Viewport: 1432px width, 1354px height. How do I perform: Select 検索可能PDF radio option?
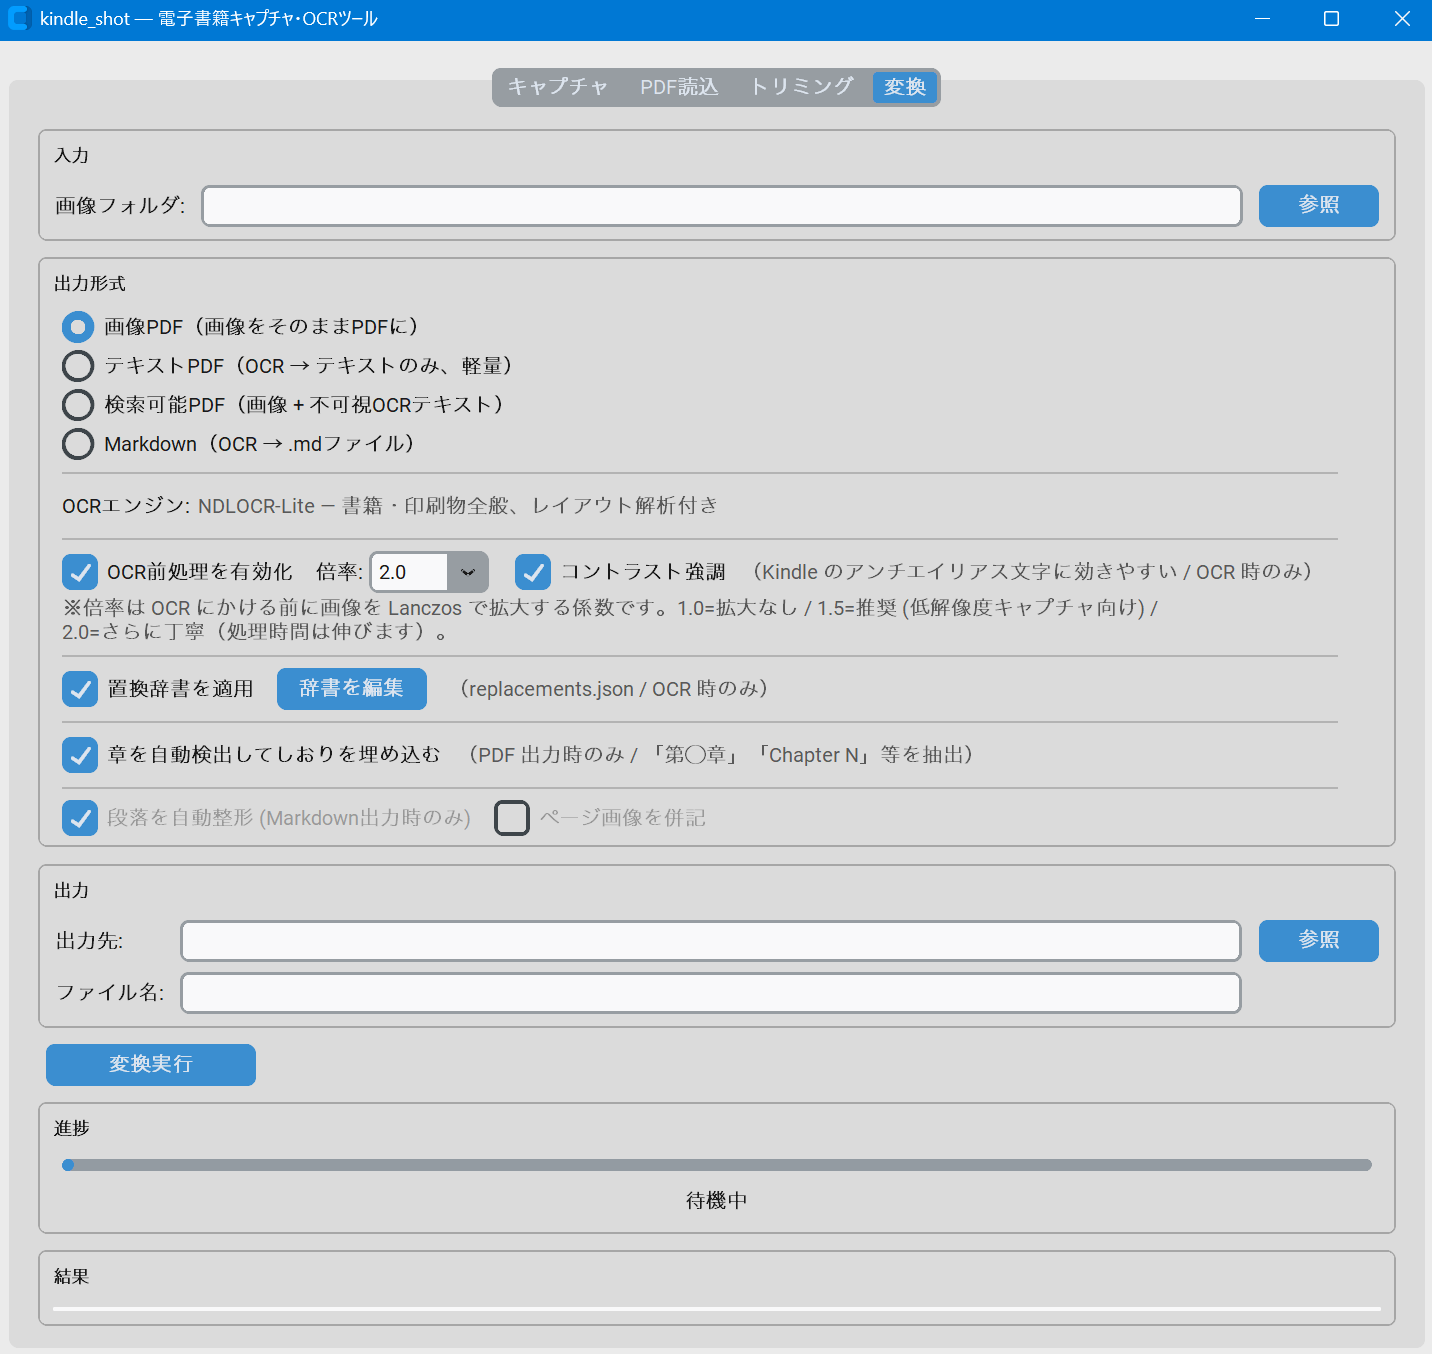[78, 405]
